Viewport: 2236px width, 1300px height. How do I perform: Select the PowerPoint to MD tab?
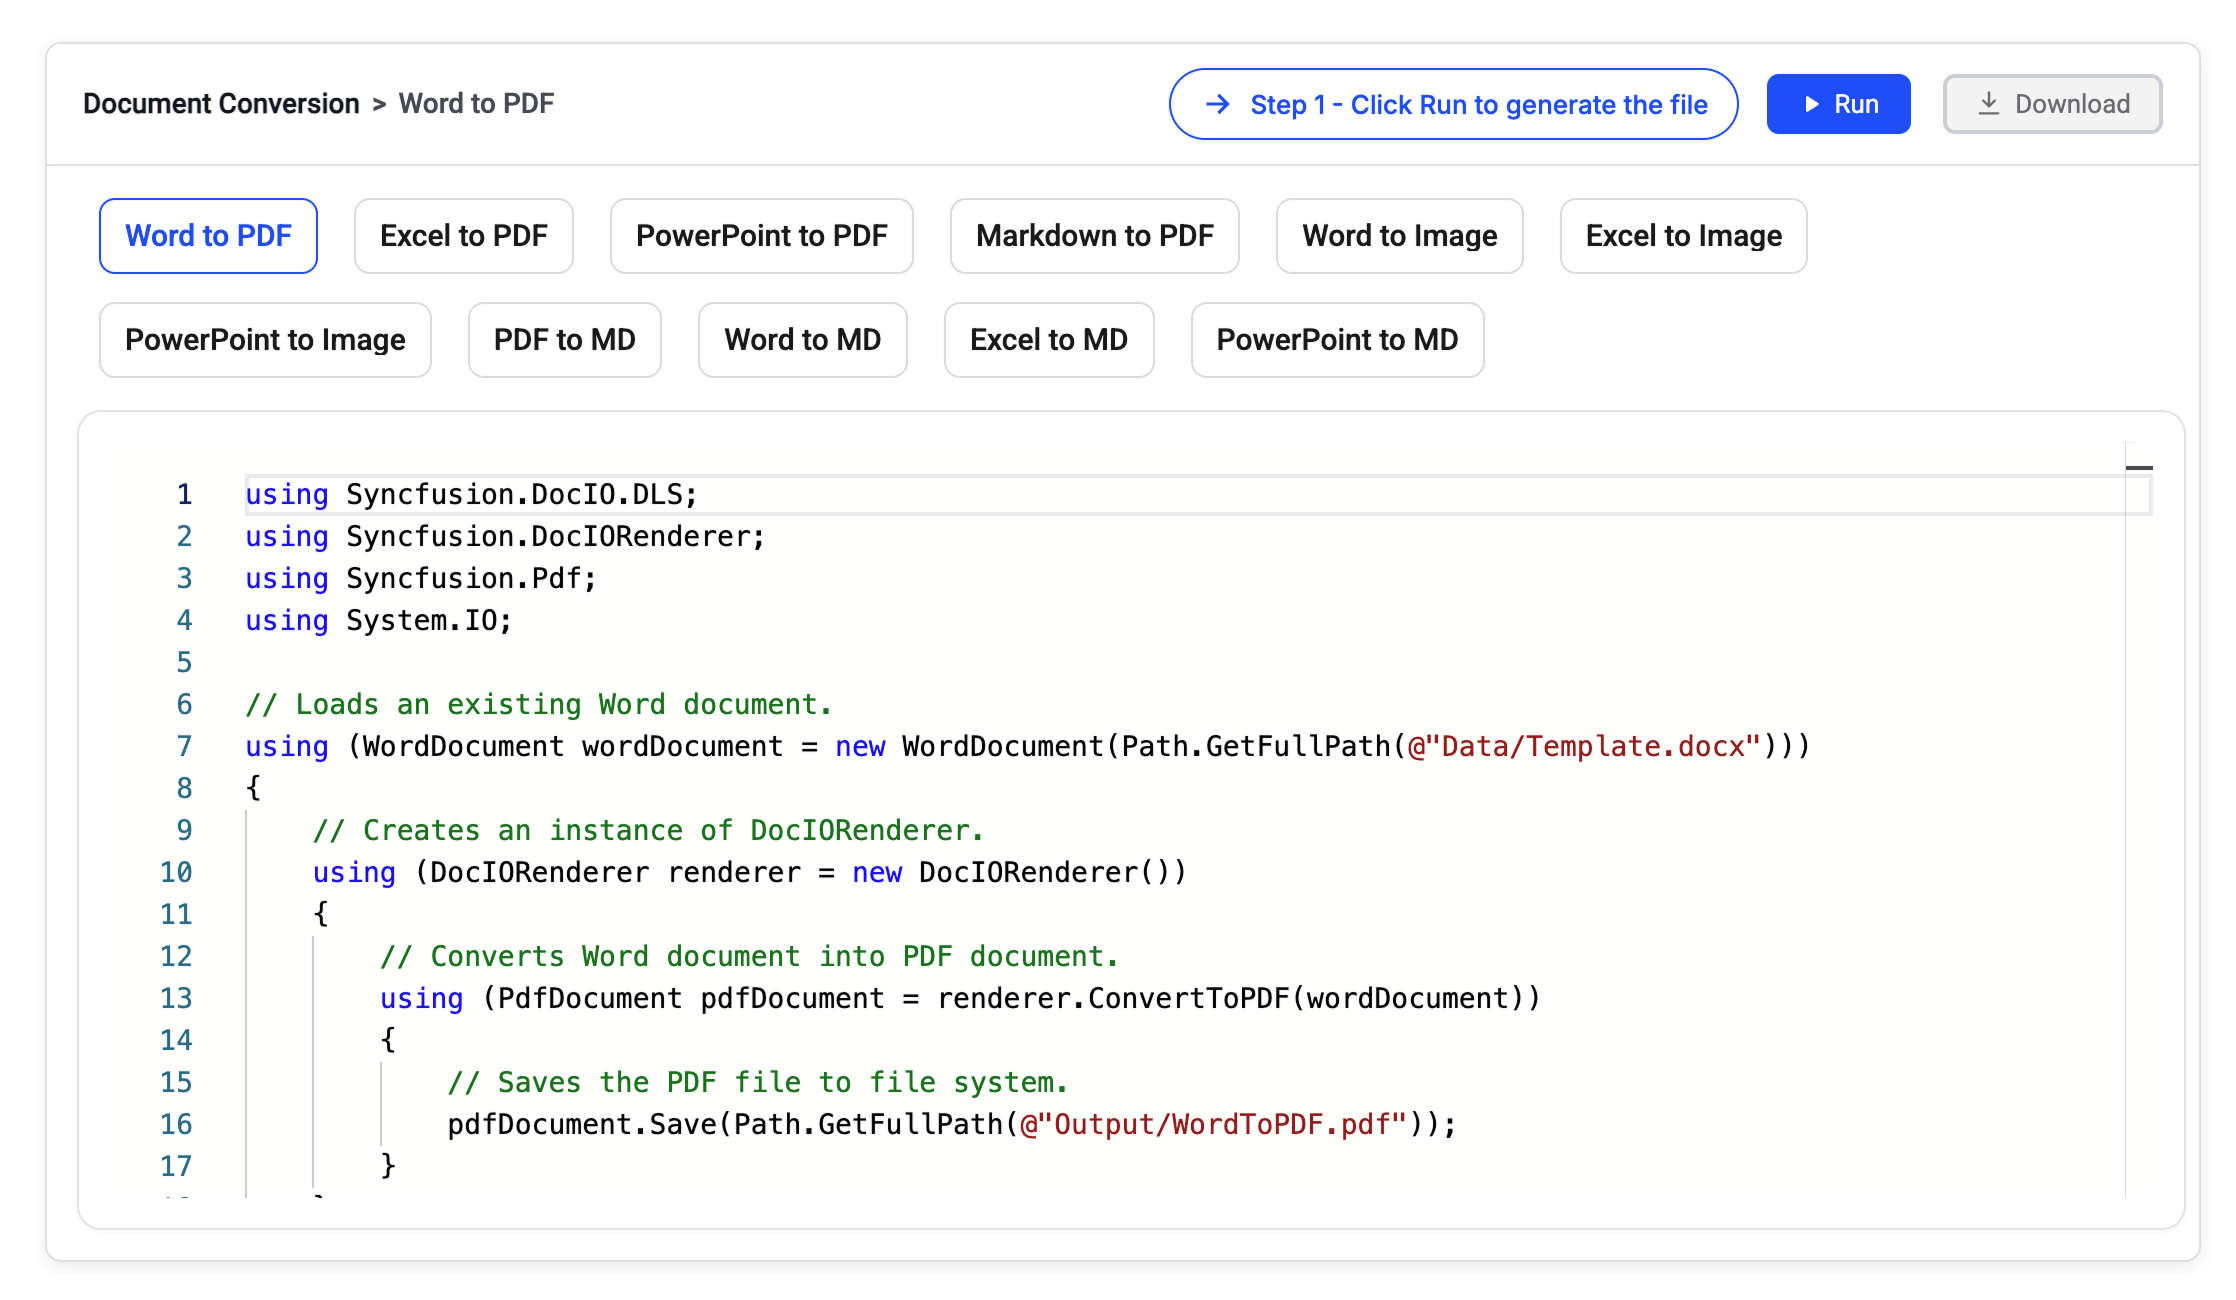pyautogui.click(x=1338, y=340)
